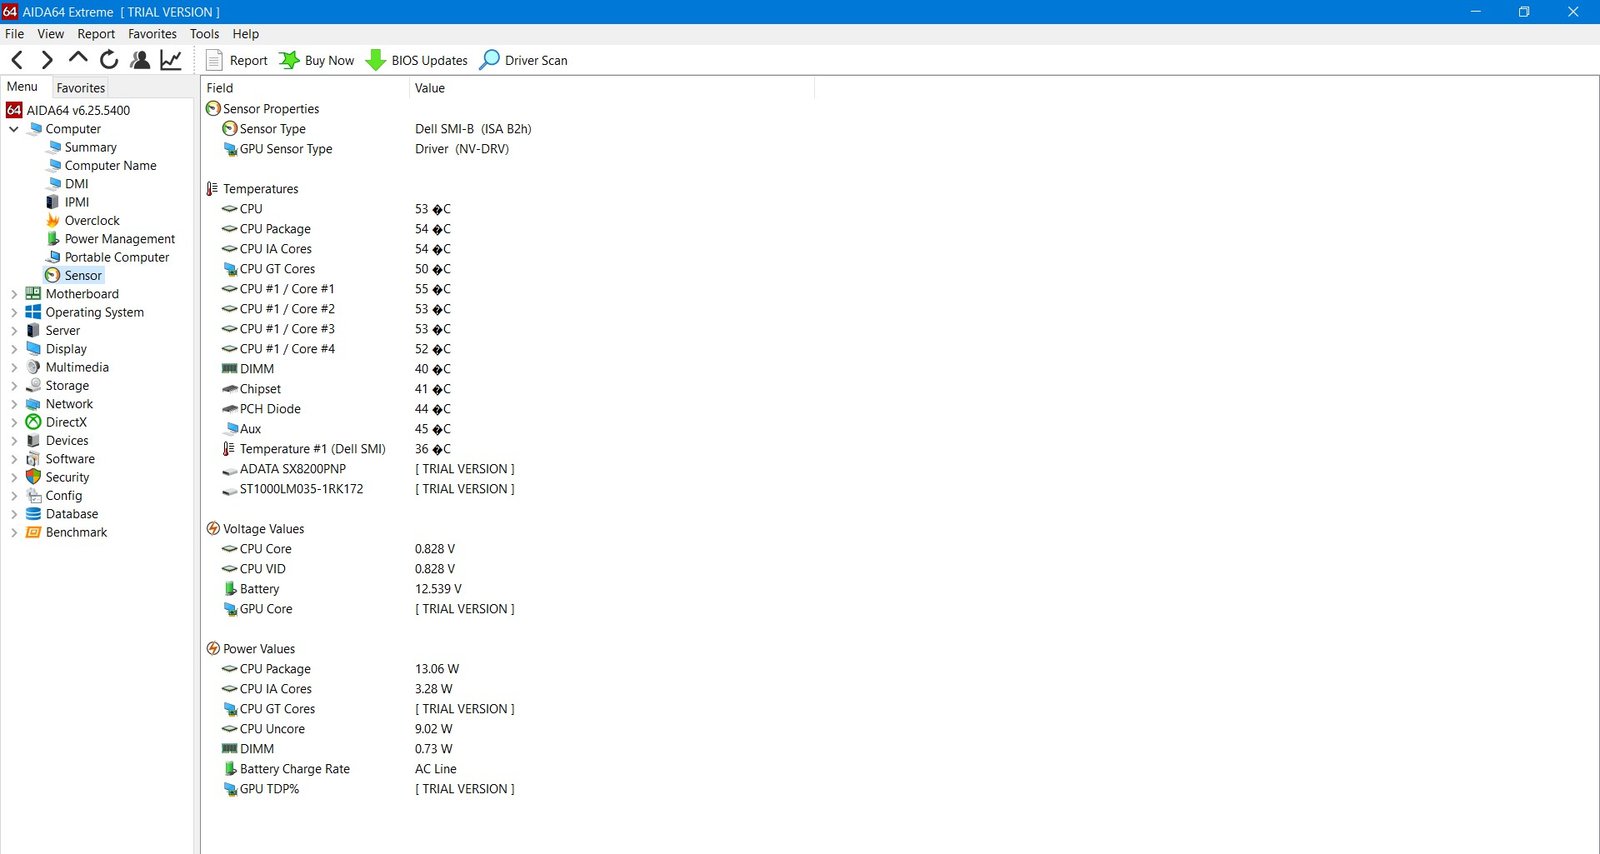1600x854 pixels.
Task: Select Overclock in the sidebar tree
Action: [92, 221]
